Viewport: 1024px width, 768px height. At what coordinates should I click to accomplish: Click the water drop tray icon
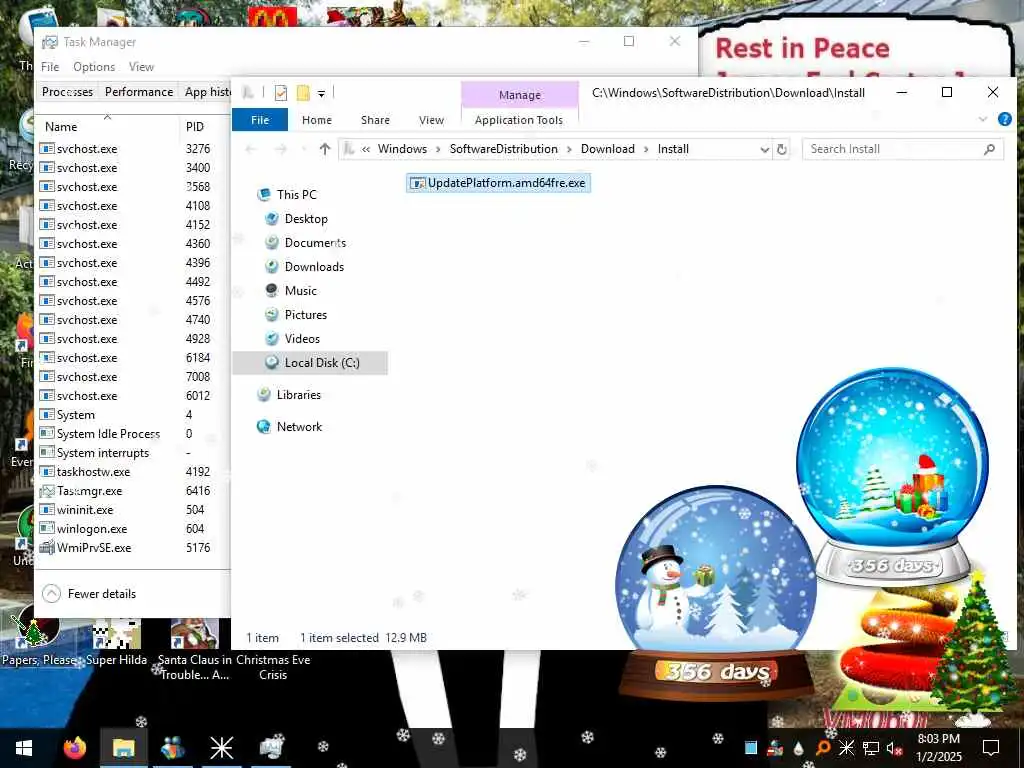click(799, 748)
